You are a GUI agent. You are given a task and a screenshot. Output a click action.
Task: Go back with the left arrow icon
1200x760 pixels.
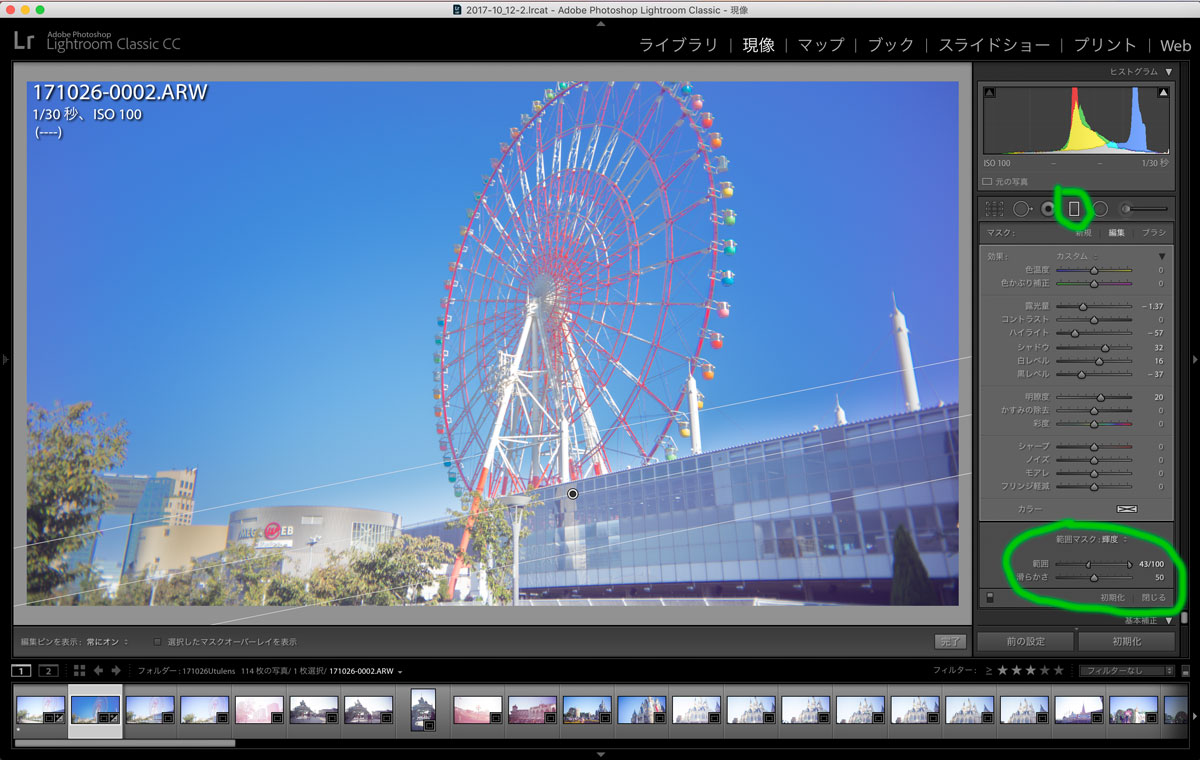coord(99,670)
